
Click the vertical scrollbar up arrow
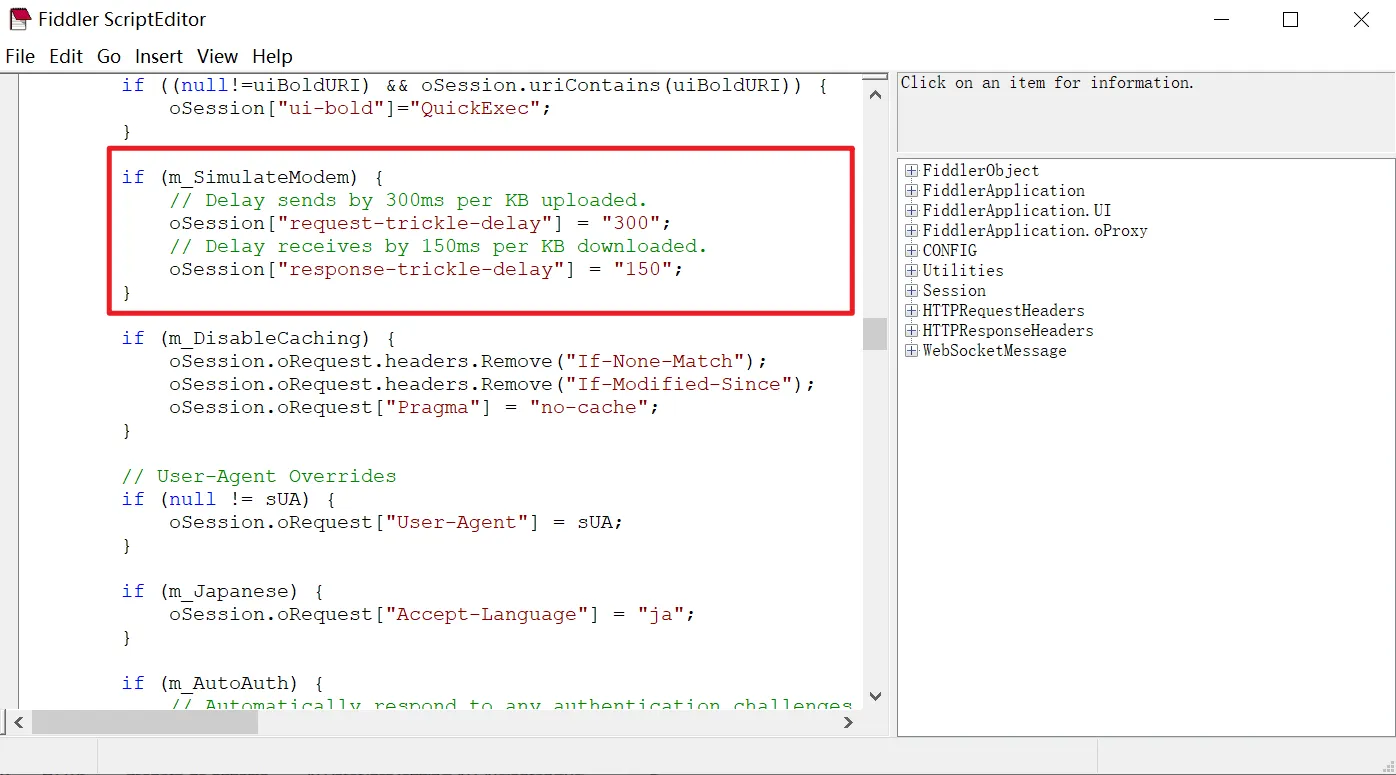coord(875,94)
